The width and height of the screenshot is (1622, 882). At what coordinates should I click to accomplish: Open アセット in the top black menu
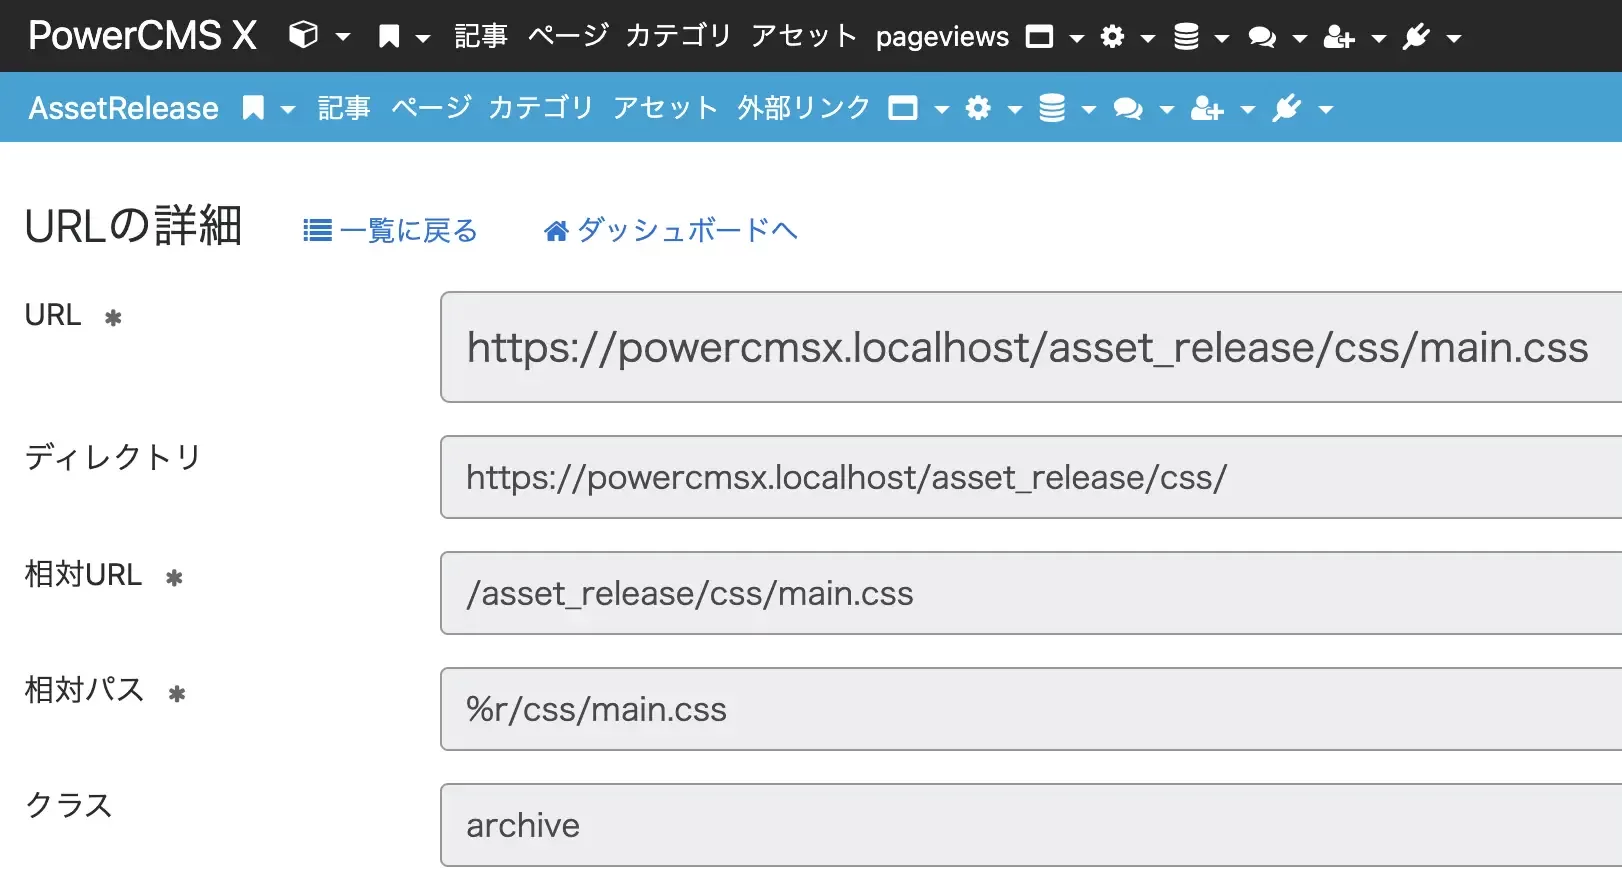click(x=804, y=36)
